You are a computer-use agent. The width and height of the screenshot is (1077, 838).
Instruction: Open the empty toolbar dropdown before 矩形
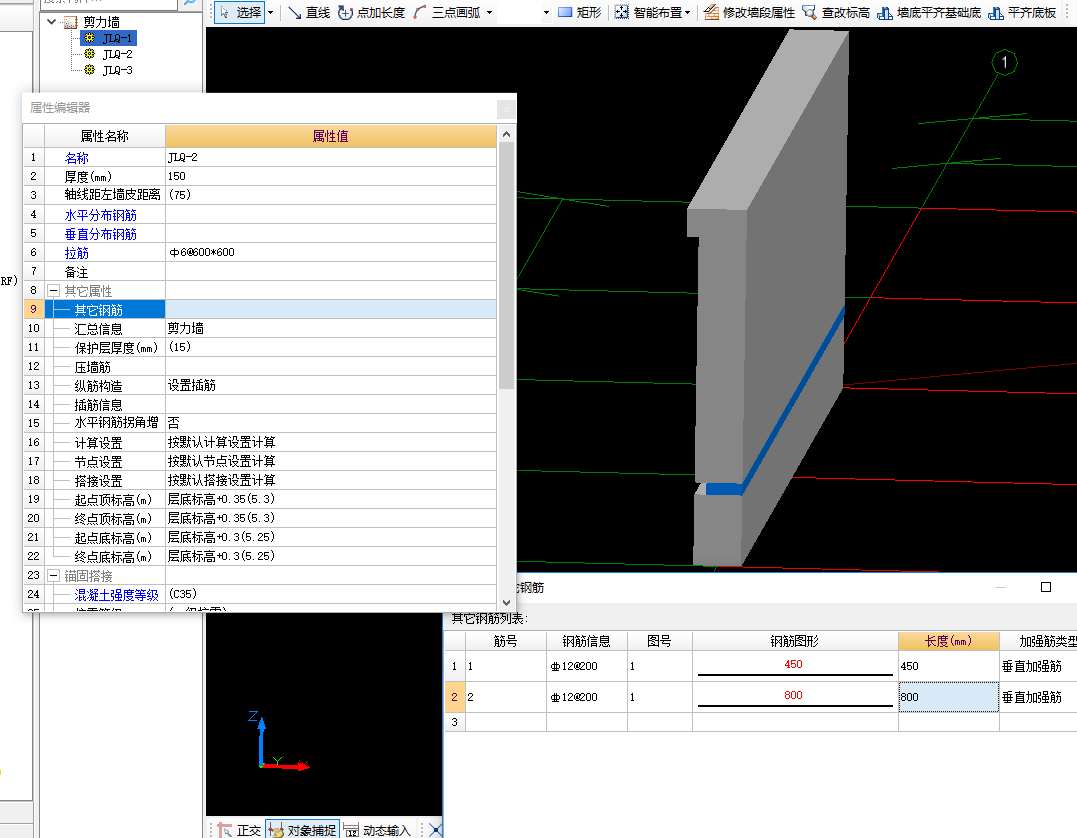(x=546, y=12)
